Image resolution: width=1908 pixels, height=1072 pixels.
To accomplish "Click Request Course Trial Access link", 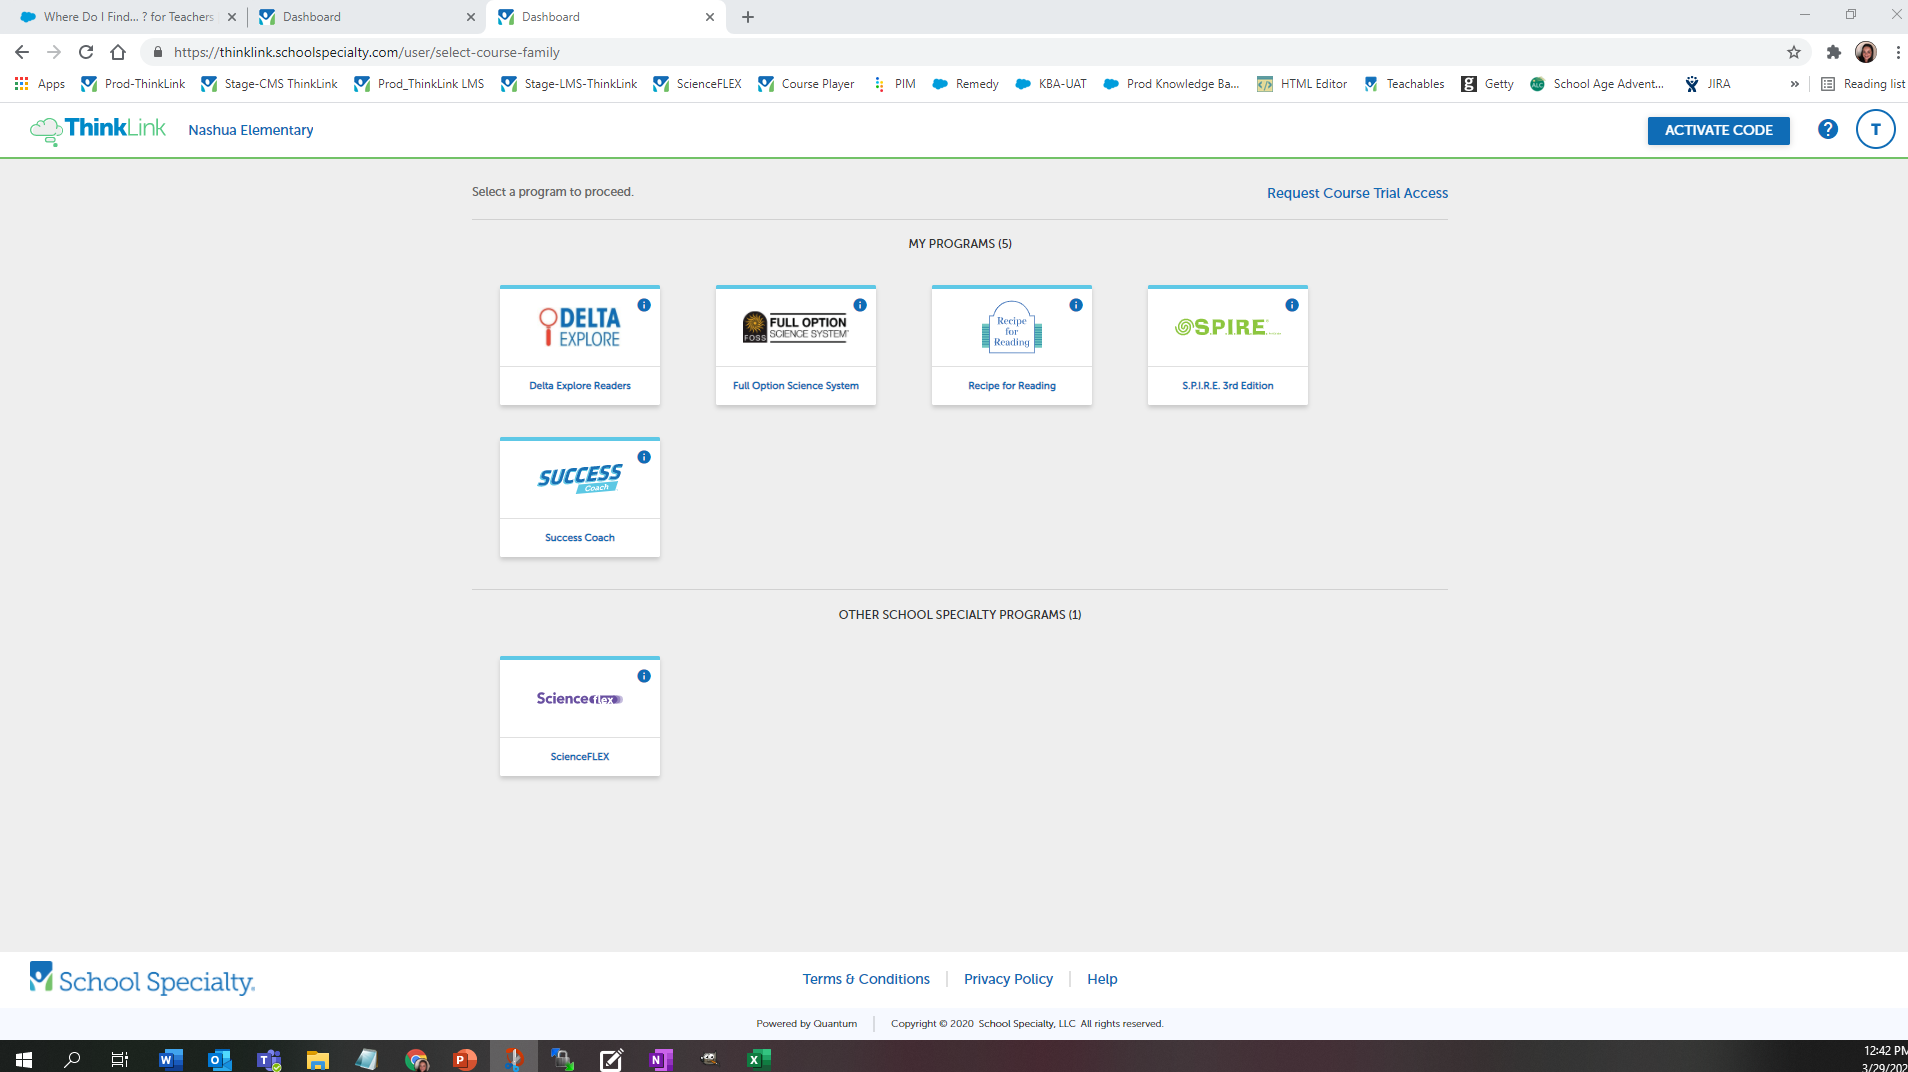I will click(1357, 193).
